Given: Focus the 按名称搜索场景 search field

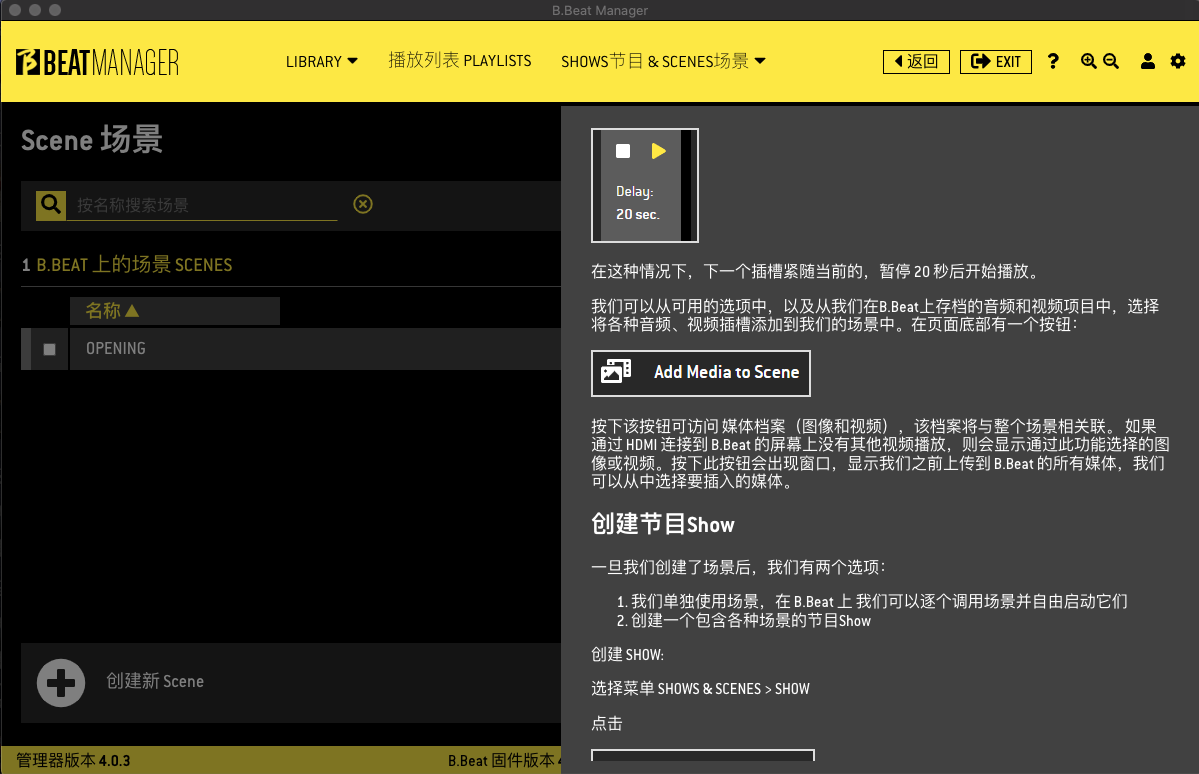Looking at the screenshot, I should click(202, 205).
